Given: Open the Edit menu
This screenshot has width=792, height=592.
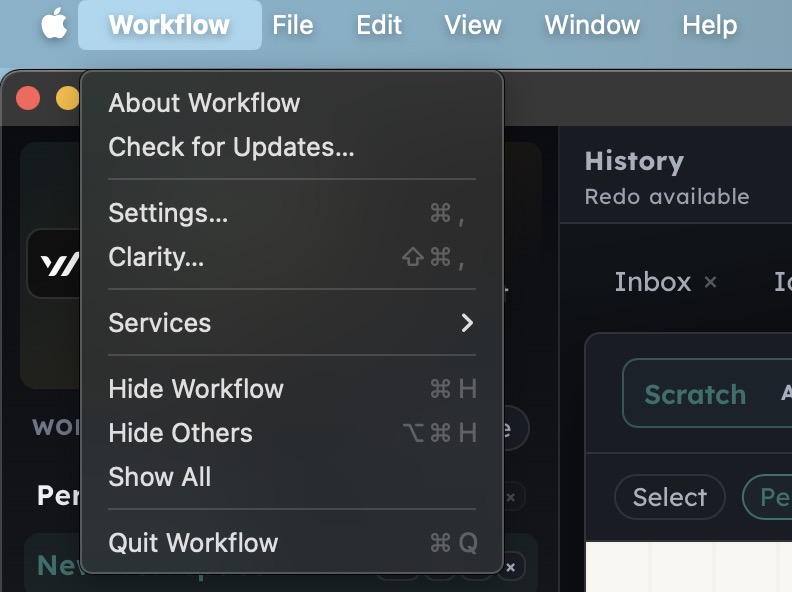Looking at the screenshot, I should [379, 25].
